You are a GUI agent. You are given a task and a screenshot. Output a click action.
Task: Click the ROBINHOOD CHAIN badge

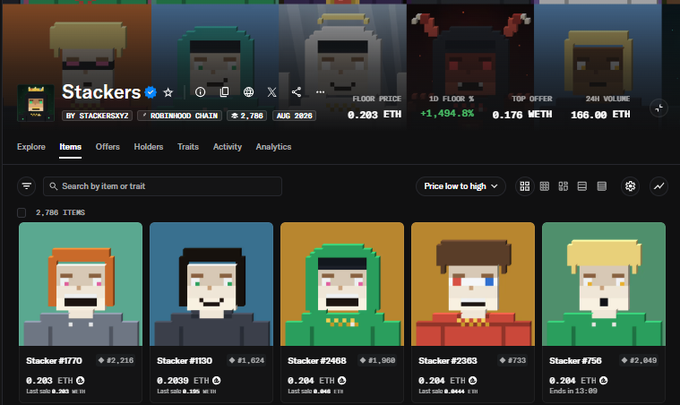pyautogui.click(x=180, y=116)
